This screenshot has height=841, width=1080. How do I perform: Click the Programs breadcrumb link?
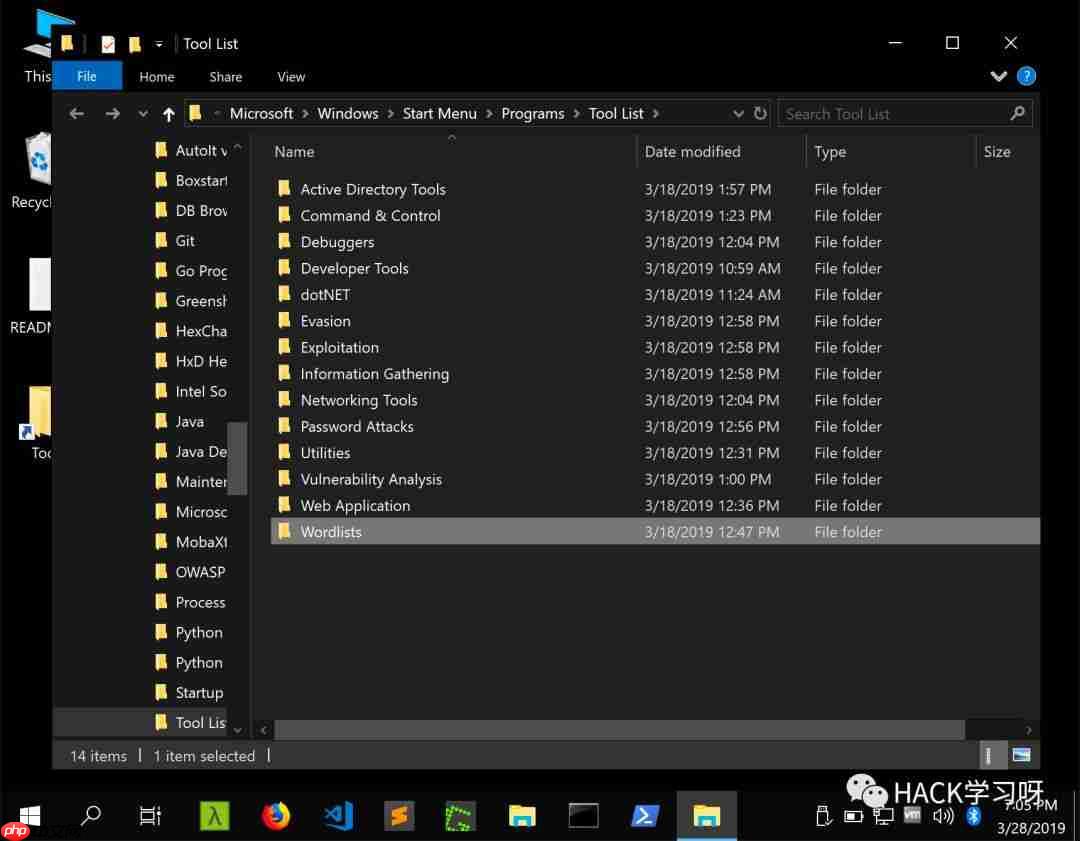pyautogui.click(x=533, y=113)
